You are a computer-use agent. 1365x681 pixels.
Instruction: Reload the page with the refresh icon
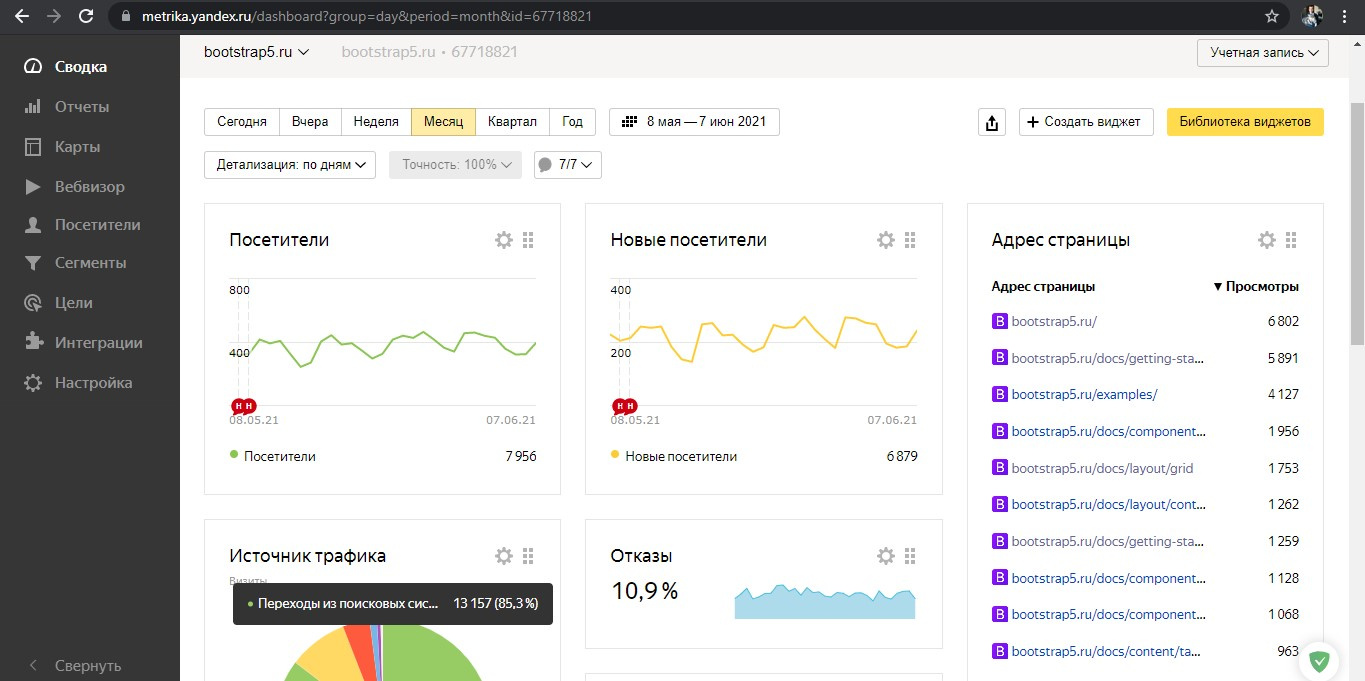[x=86, y=16]
